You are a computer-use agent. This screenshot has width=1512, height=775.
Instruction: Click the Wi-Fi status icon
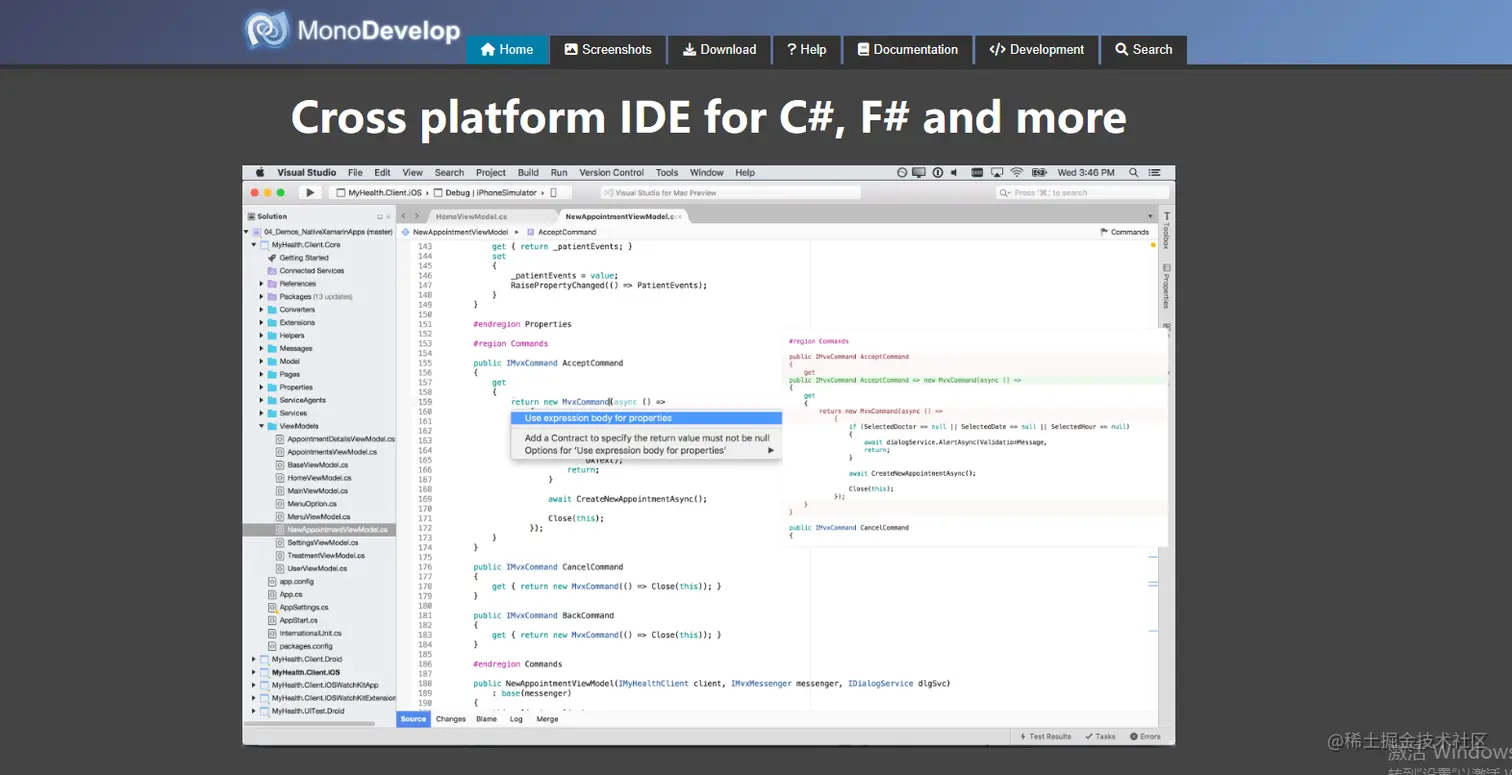(1017, 172)
